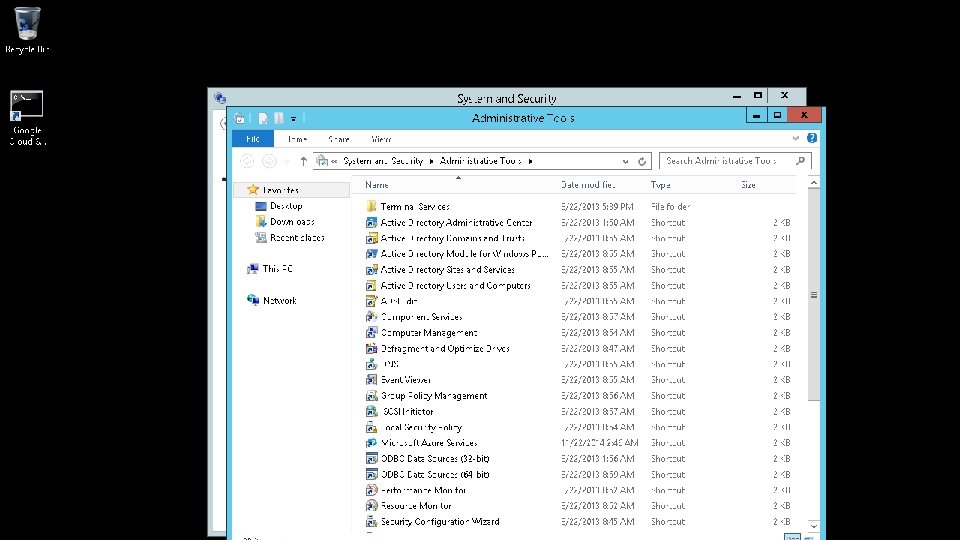The width and height of the screenshot is (960, 540).
Task: Select the Group Policy Management icon
Action: (x=371, y=396)
